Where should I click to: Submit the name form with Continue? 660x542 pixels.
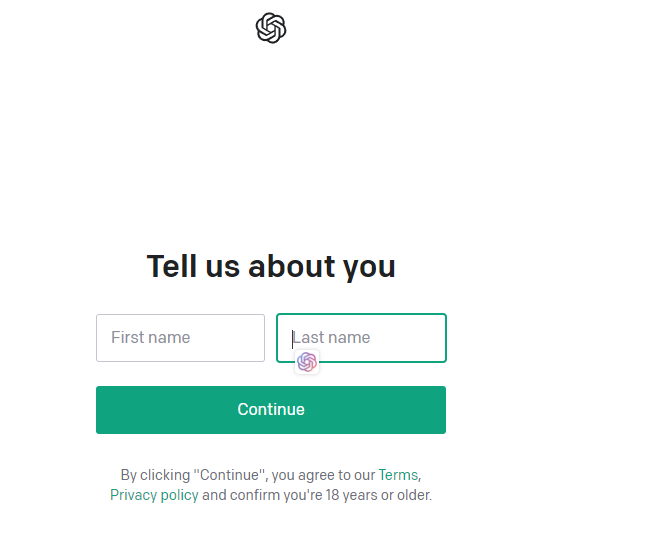click(271, 410)
